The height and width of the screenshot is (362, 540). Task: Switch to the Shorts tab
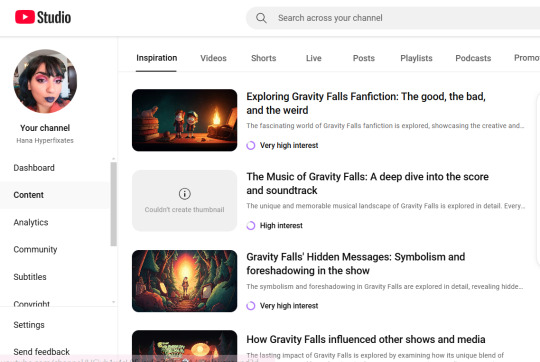264,58
